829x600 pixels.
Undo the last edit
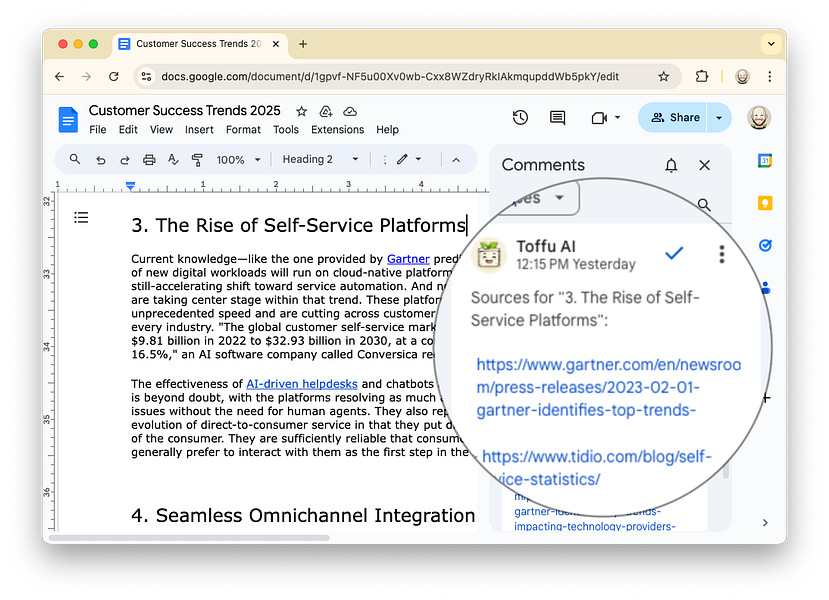tap(100, 160)
